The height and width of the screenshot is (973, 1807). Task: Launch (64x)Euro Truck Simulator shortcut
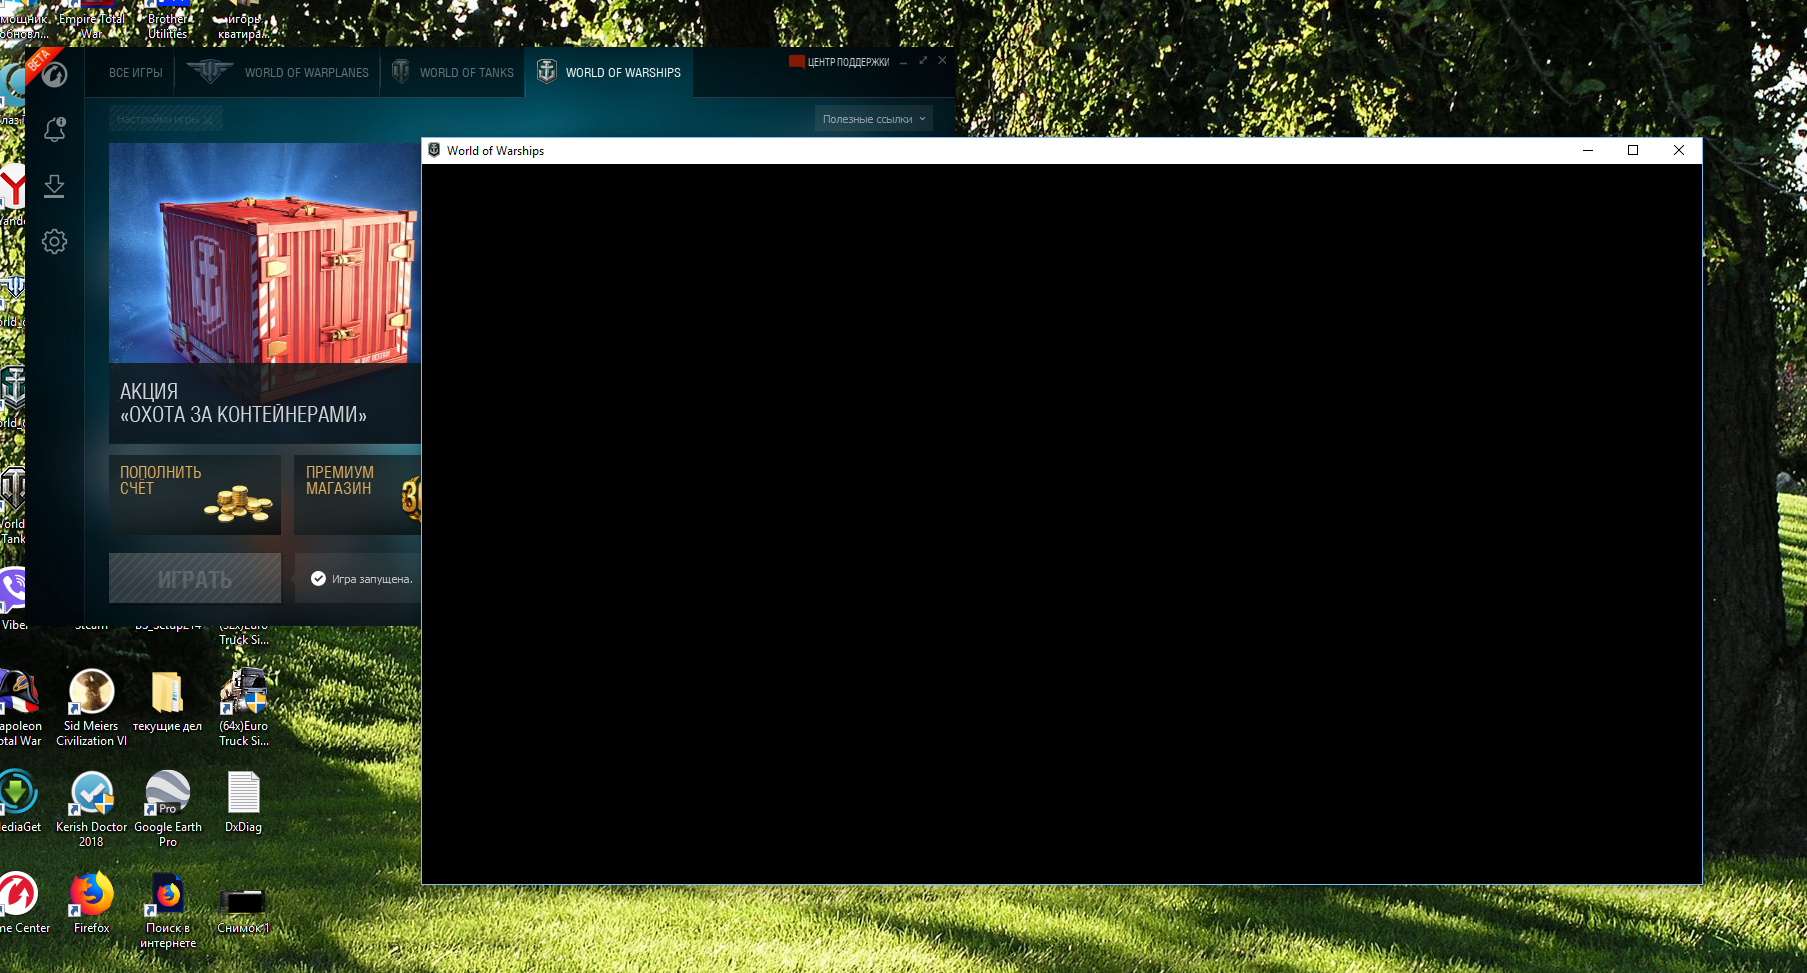(243, 707)
